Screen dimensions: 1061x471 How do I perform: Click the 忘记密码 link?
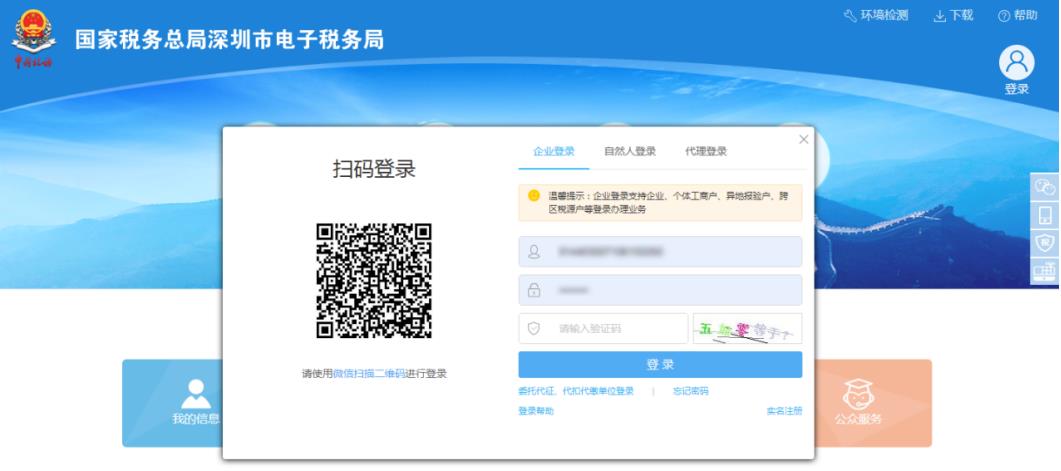point(690,391)
